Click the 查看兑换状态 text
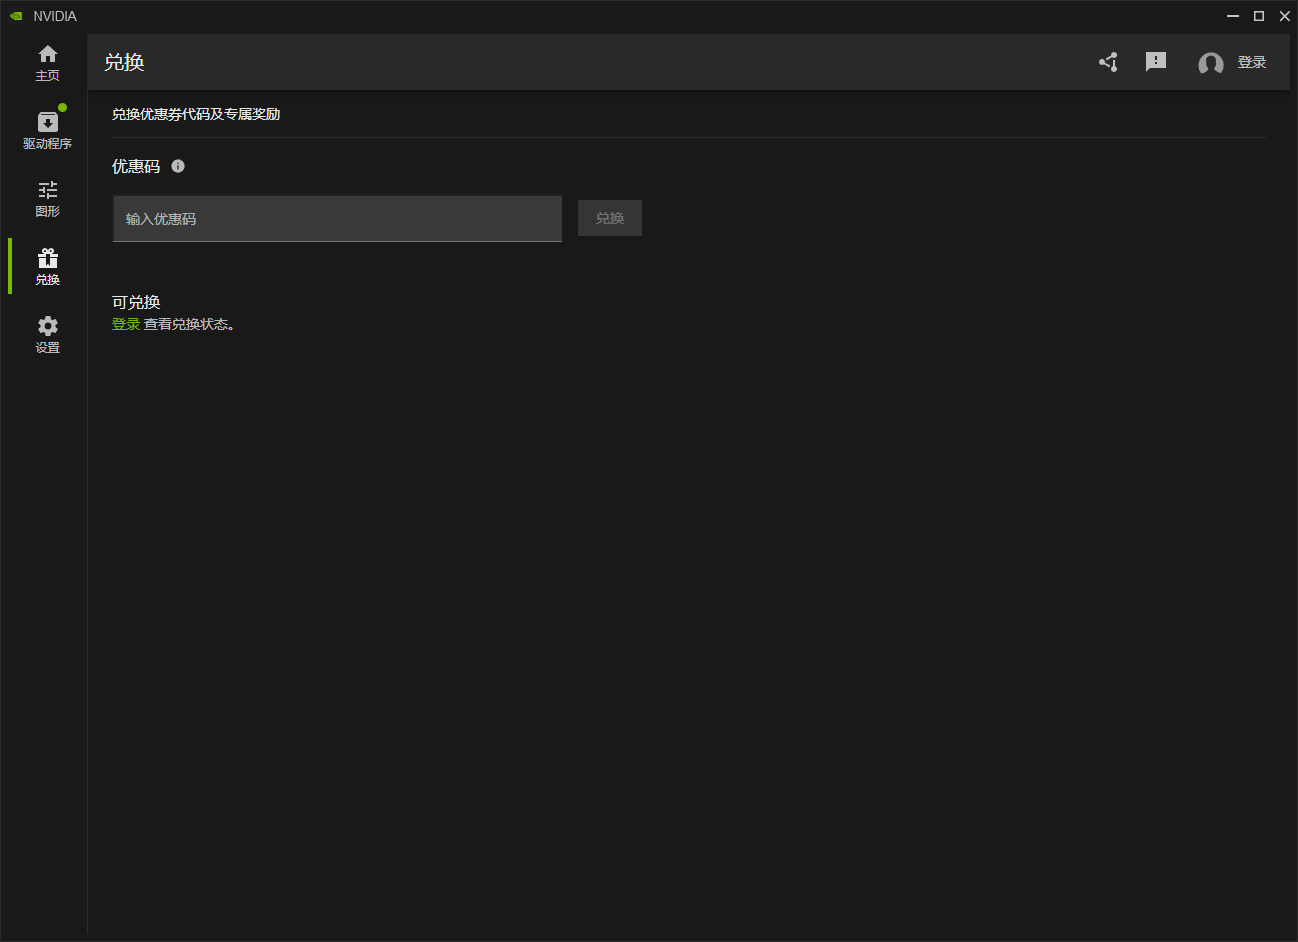This screenshot has height=942, width=1298. [x=187, y=324]
